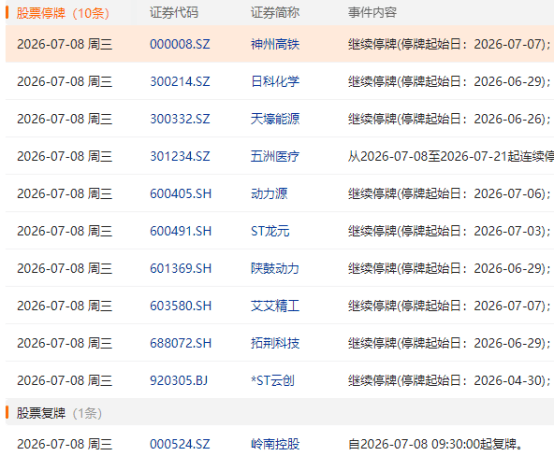Click the 证券简称 column header
This screenshot has height=457, width=554.
point(275,13)
